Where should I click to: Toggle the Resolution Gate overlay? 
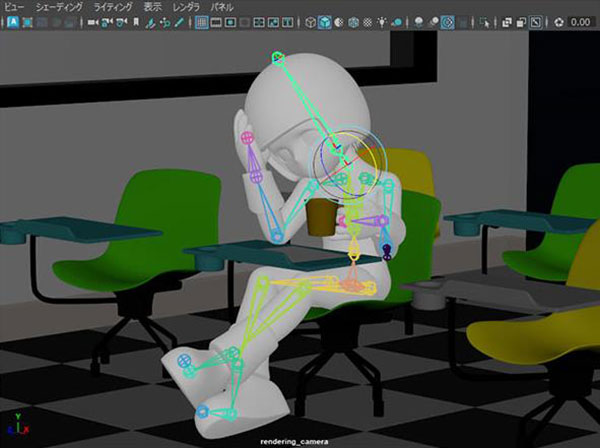tap(230, 21)
